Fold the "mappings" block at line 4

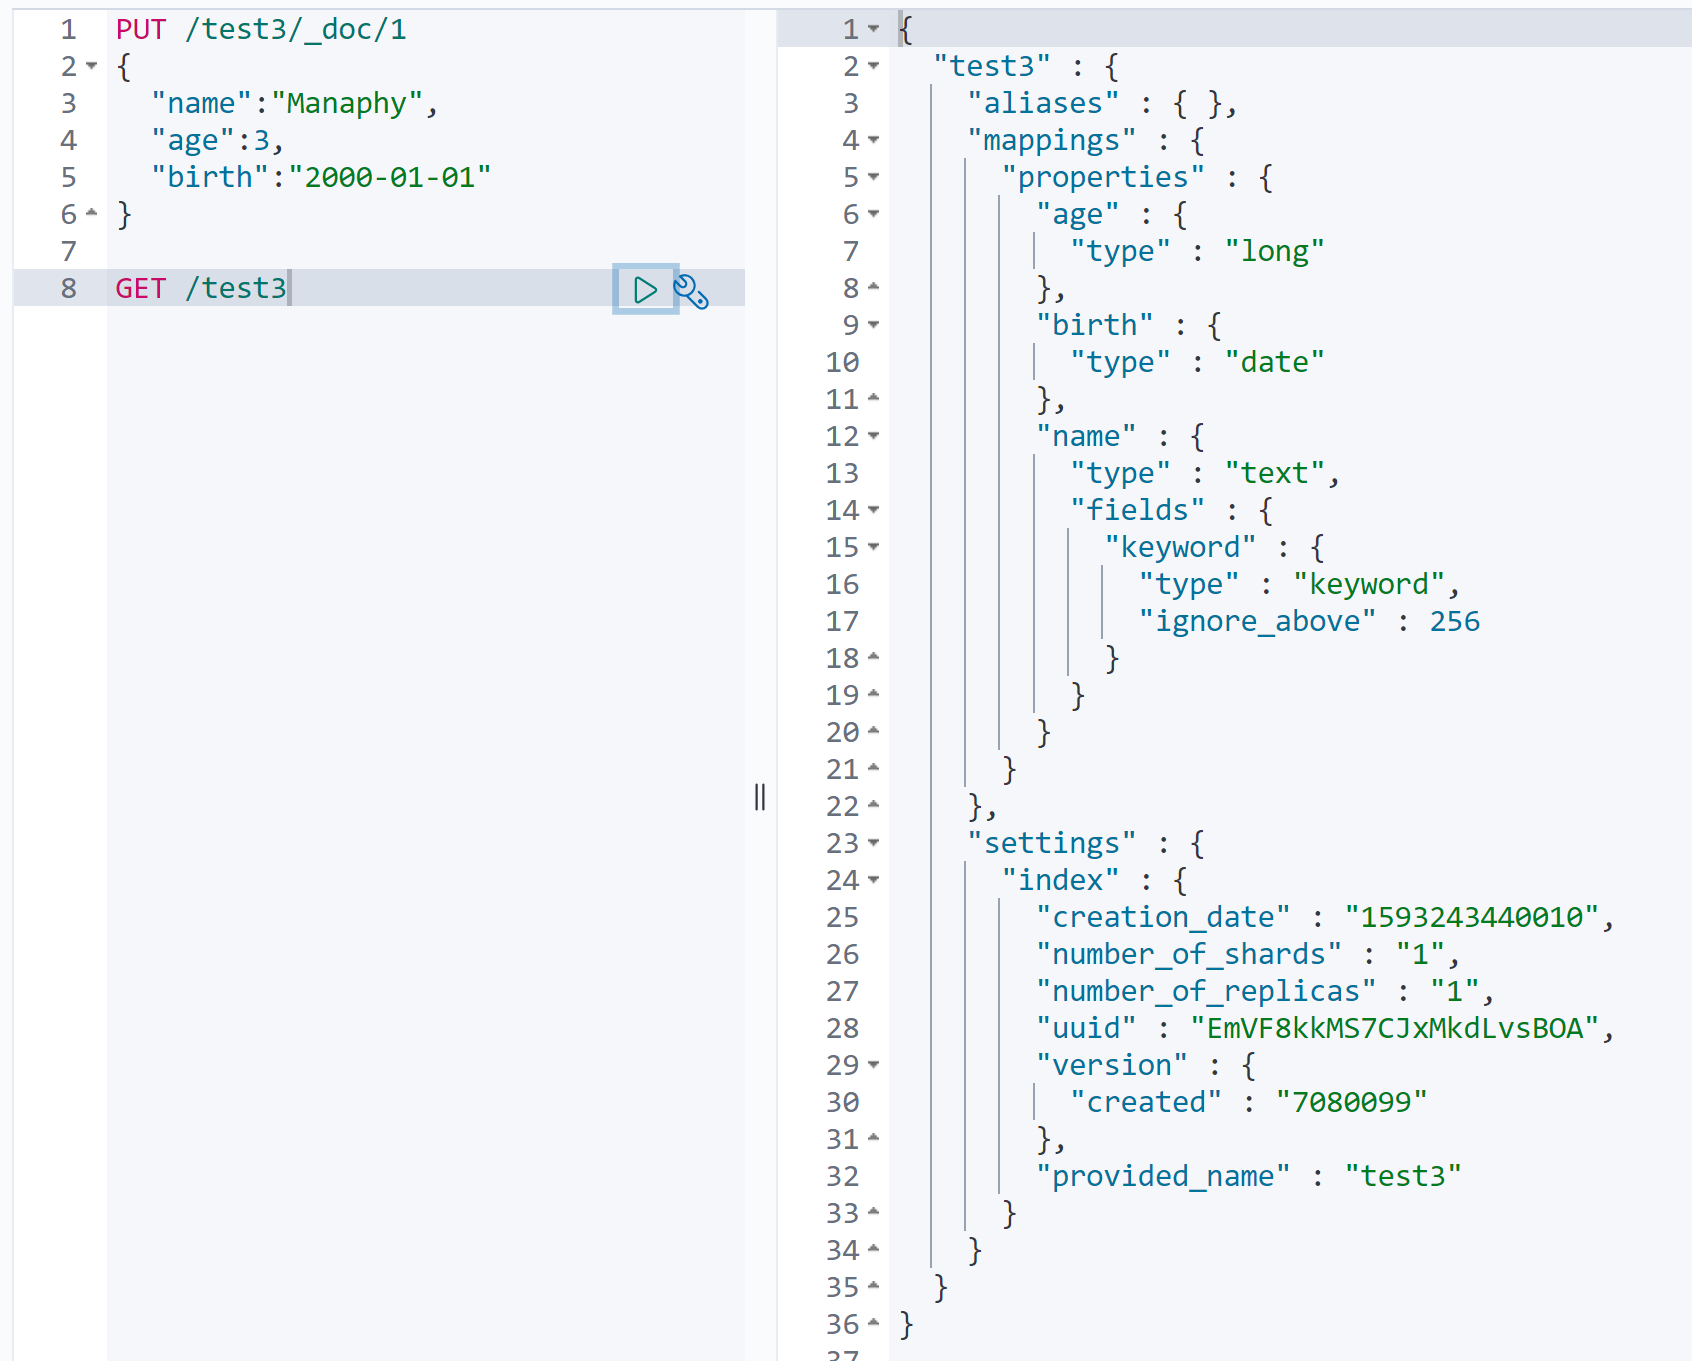point(874,140)
